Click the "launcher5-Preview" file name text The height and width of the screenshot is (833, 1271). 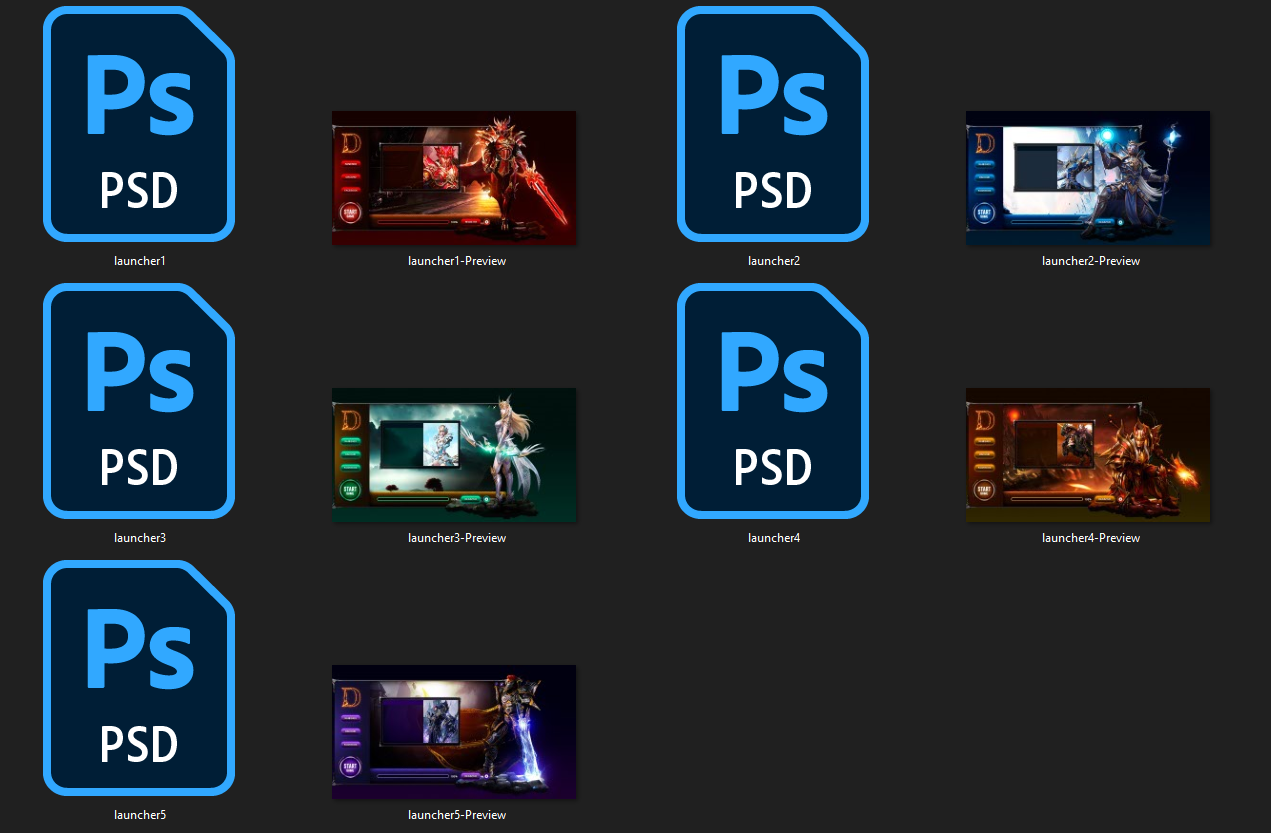(x=457, y=815)
